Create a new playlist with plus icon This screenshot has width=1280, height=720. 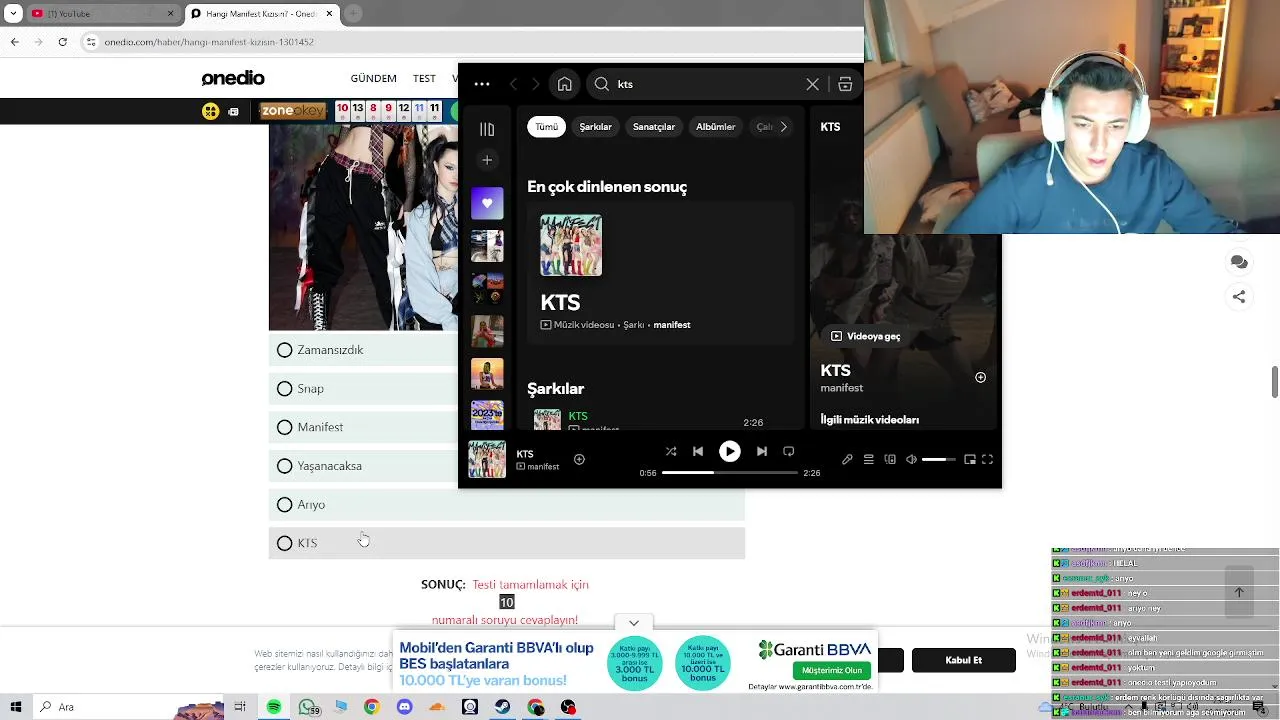(x=487, y=160)
